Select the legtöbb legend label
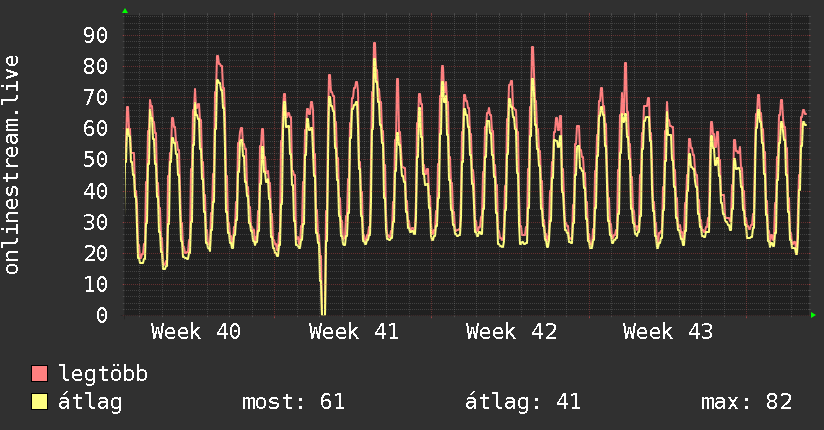Screen dimensions: 824x430 [x=103, y=374]
